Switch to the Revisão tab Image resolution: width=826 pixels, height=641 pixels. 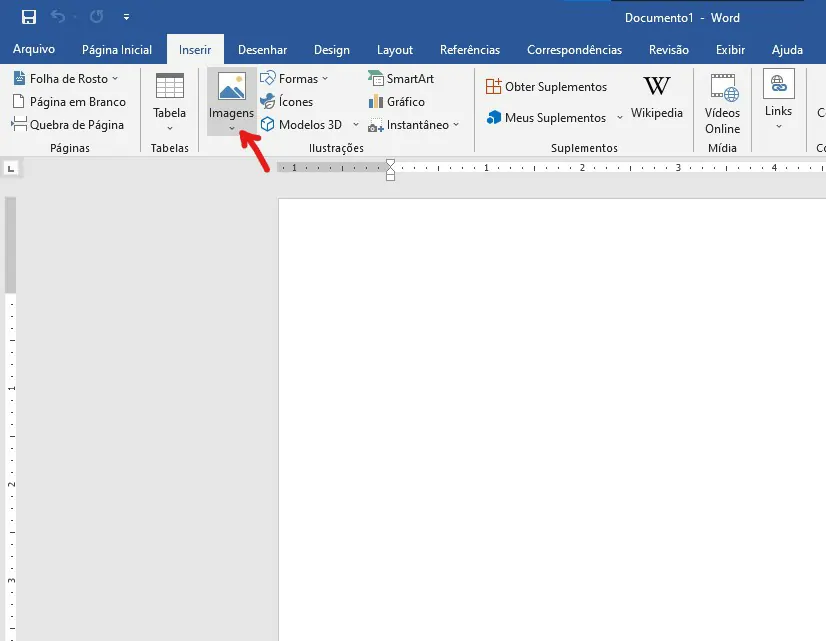(x=668, y=50)
